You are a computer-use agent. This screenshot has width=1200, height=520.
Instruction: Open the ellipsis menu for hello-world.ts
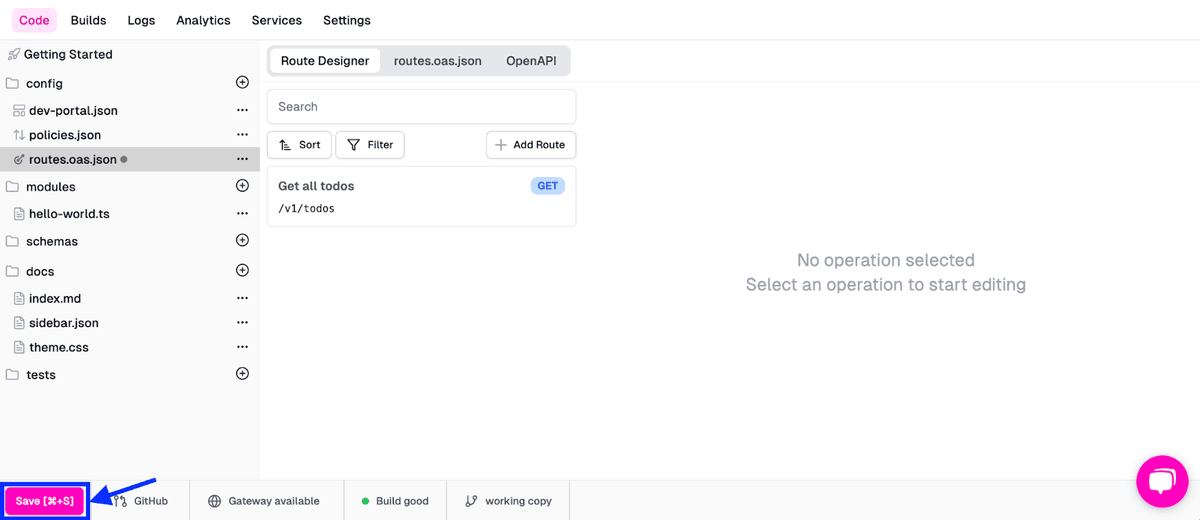242,214
